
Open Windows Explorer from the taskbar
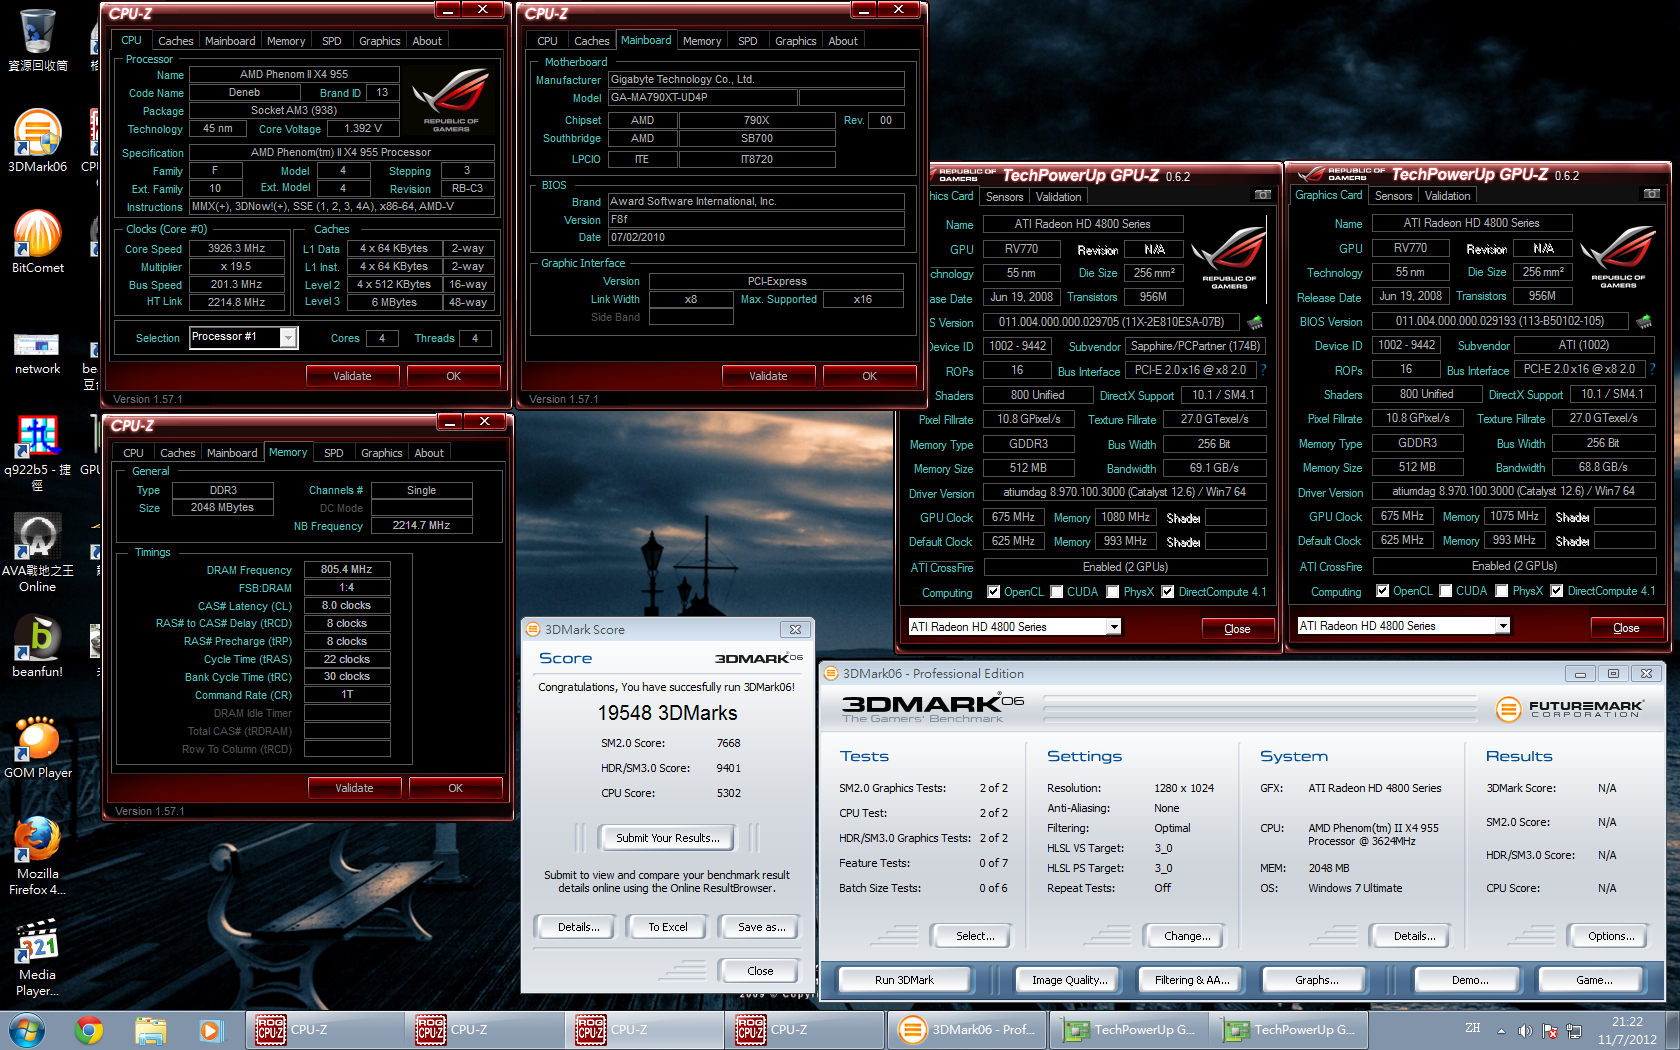(x=150, y=1030)
